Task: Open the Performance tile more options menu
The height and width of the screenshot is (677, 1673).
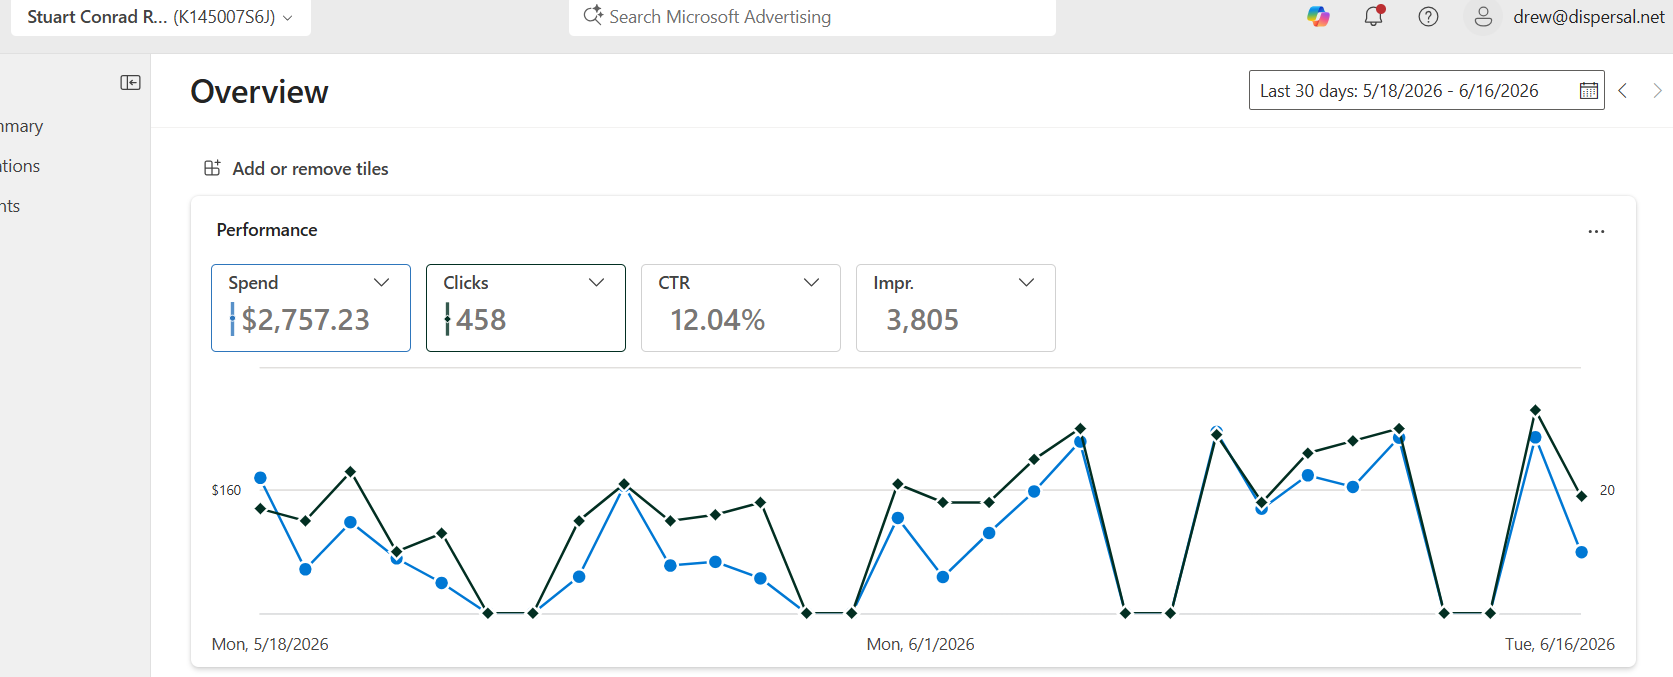Action: (1596, 231)
